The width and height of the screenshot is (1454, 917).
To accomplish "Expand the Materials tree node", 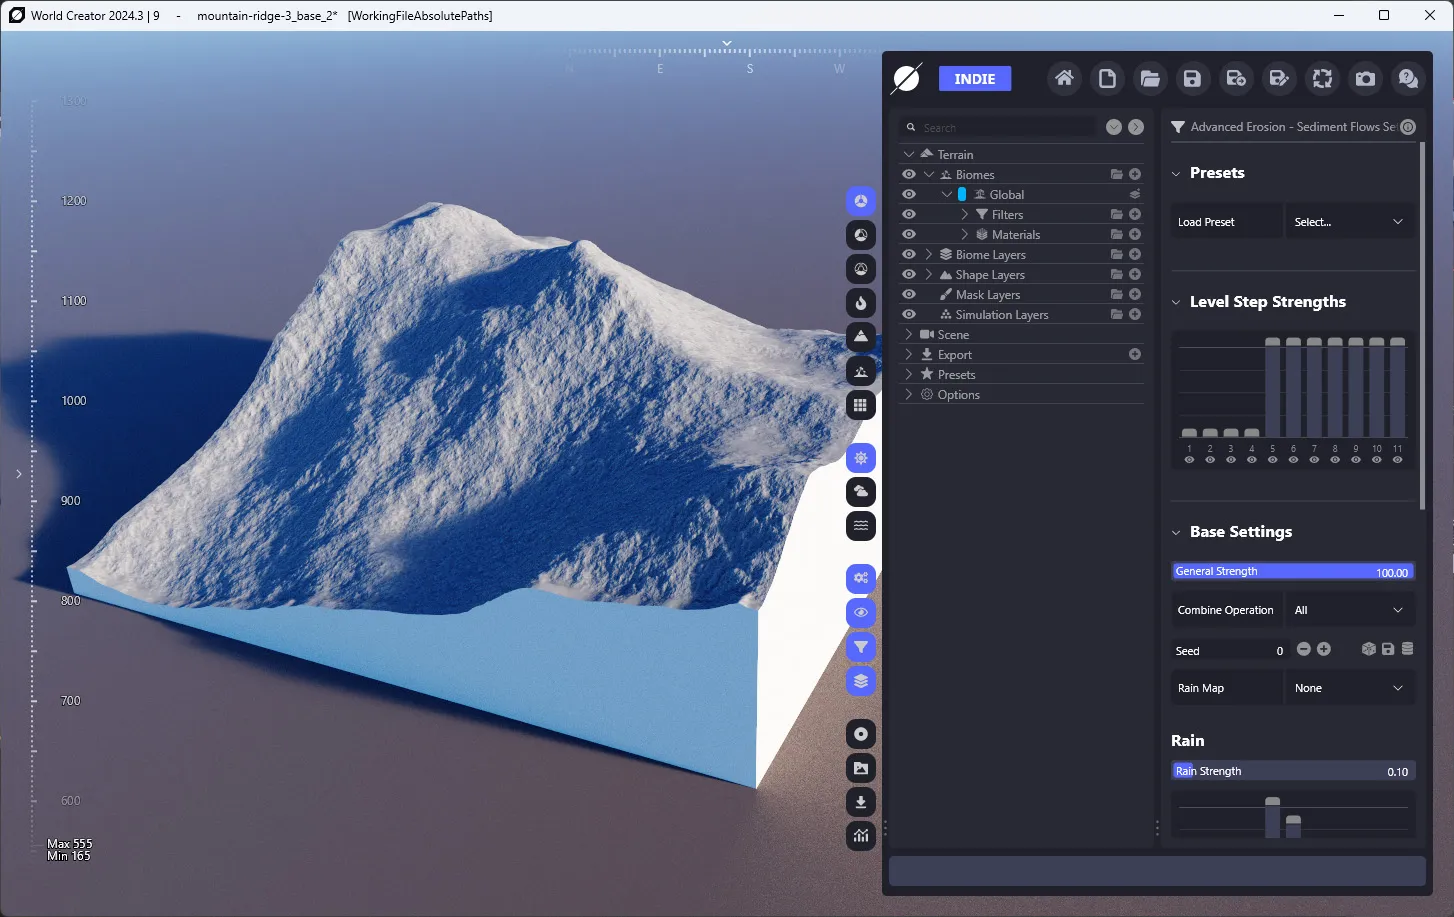I will (x=965, y=234).
